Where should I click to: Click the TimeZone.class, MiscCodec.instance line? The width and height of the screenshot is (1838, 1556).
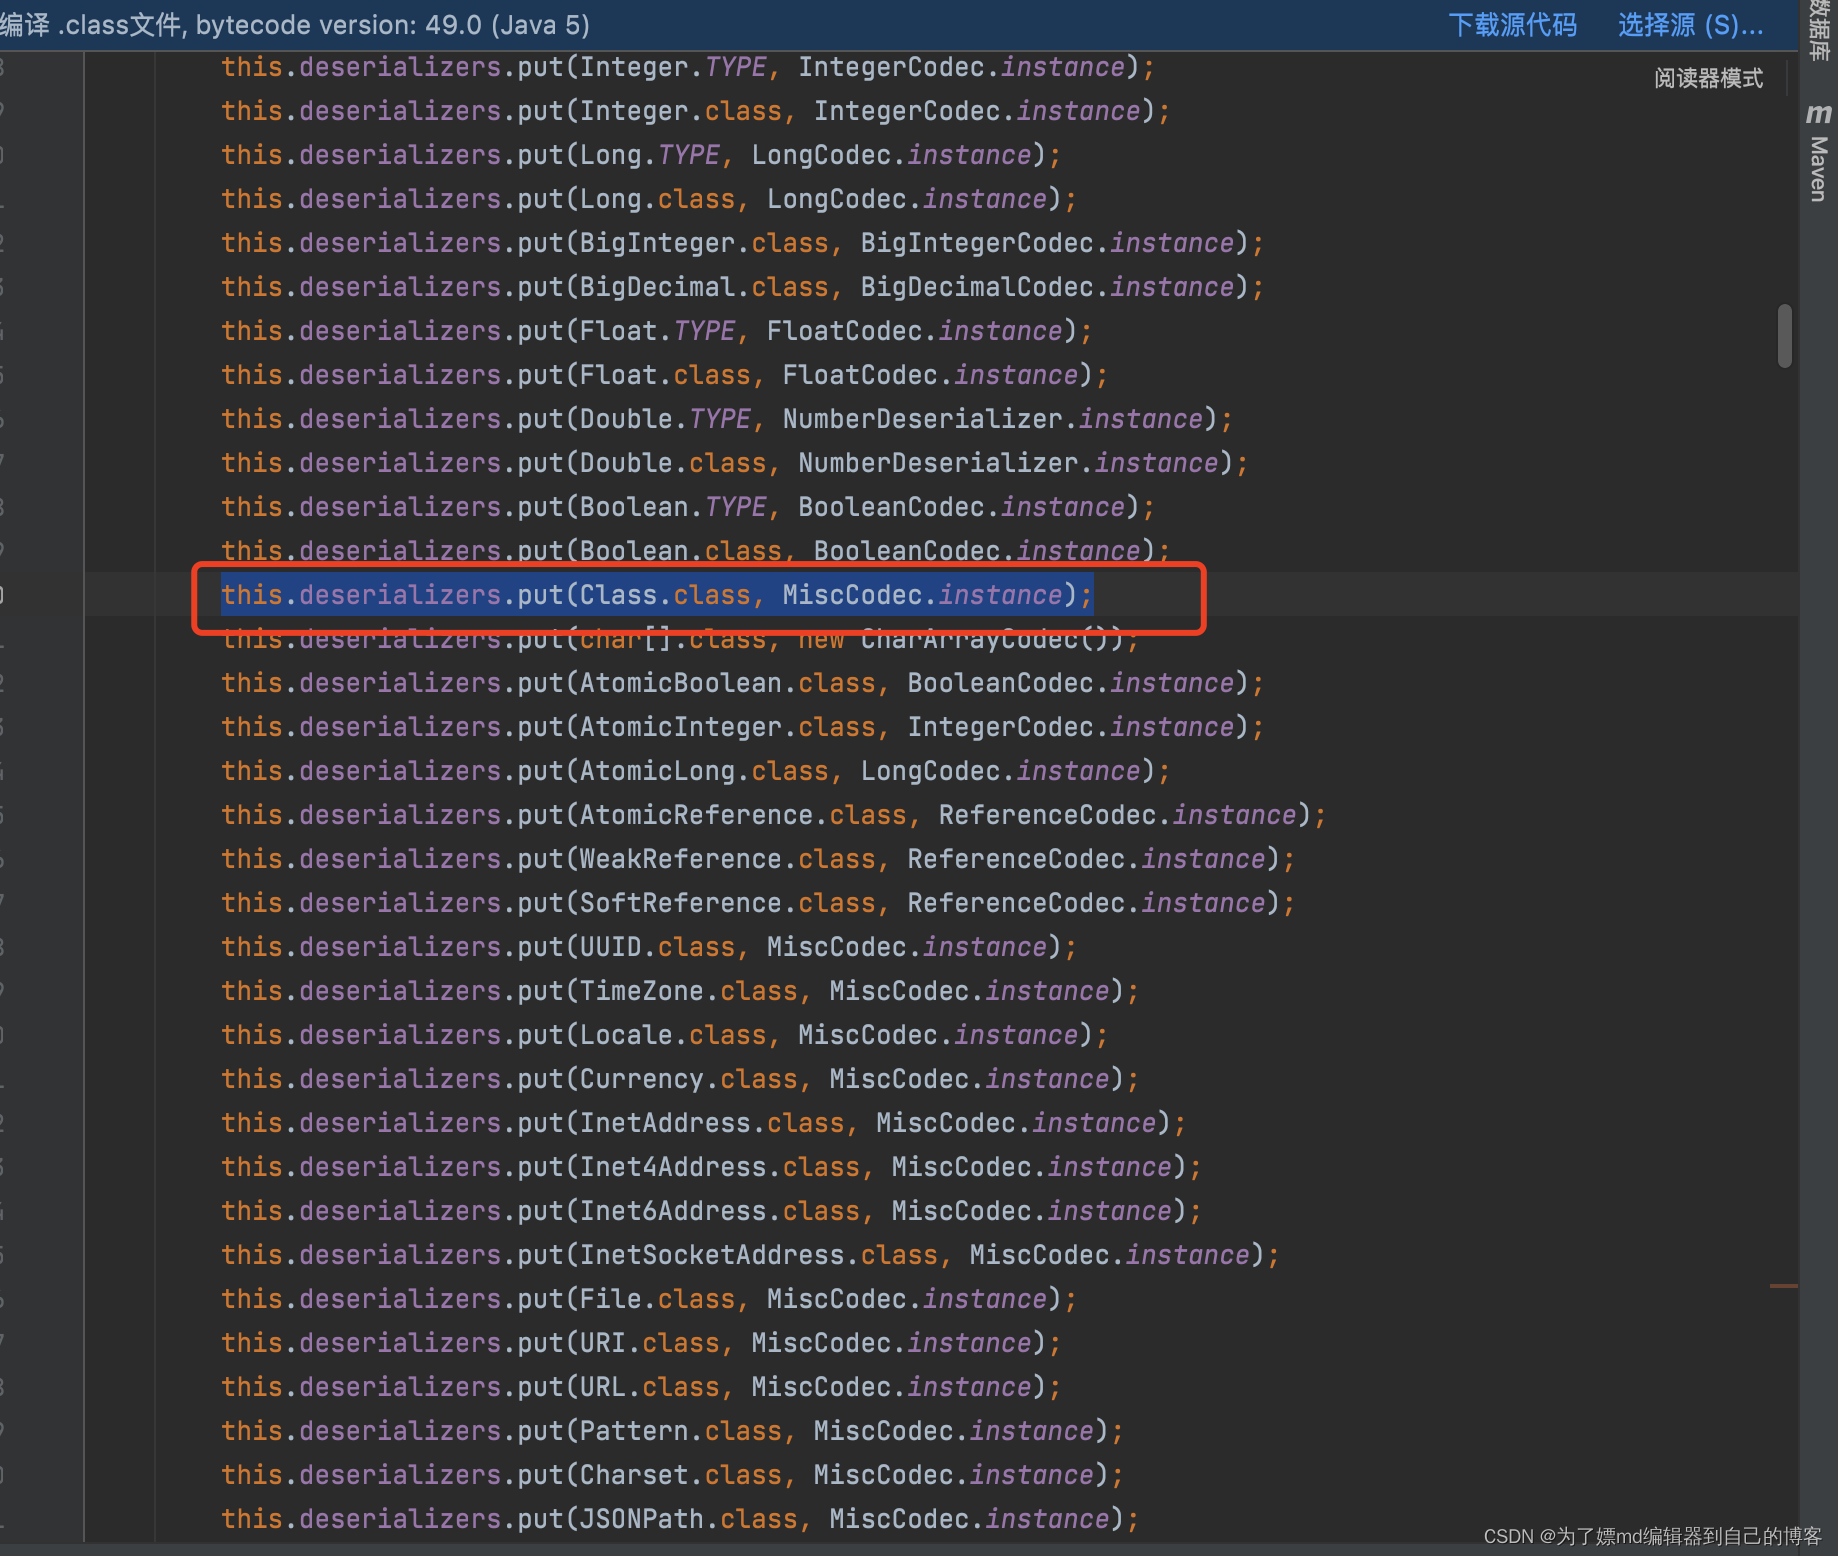[x=680, y=991]
